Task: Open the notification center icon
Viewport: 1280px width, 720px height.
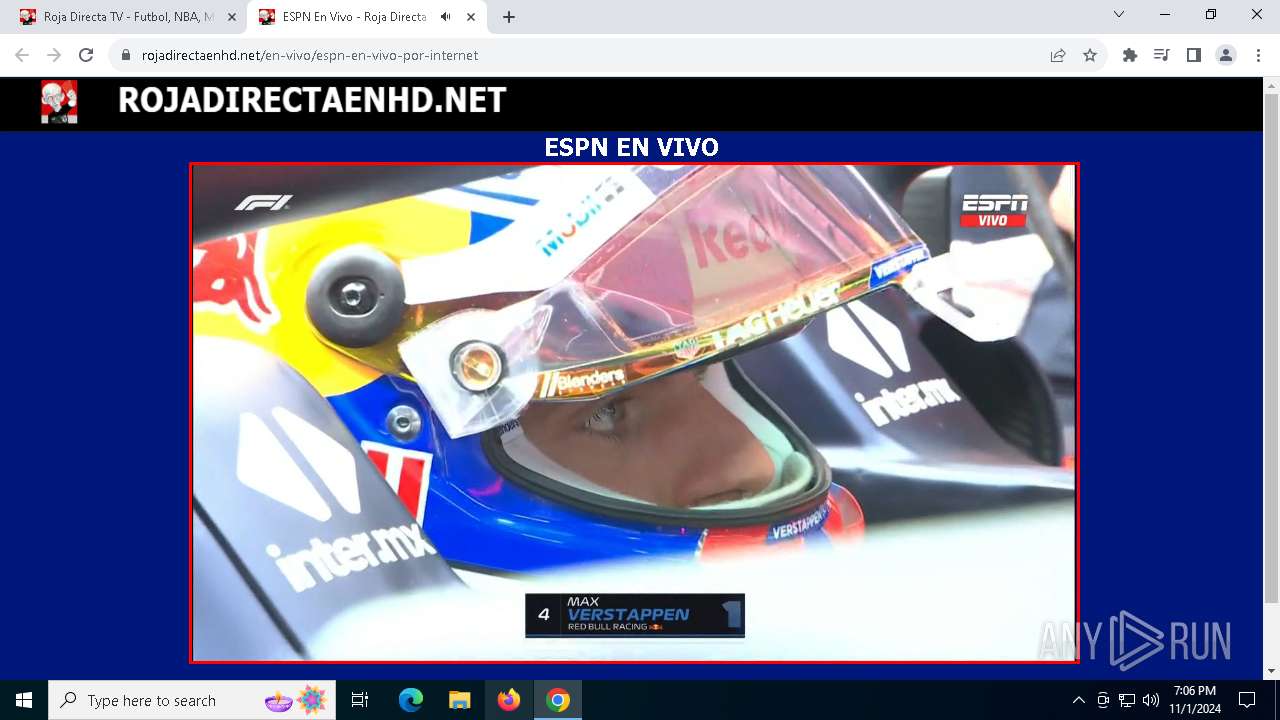Action: point(1247,701)
